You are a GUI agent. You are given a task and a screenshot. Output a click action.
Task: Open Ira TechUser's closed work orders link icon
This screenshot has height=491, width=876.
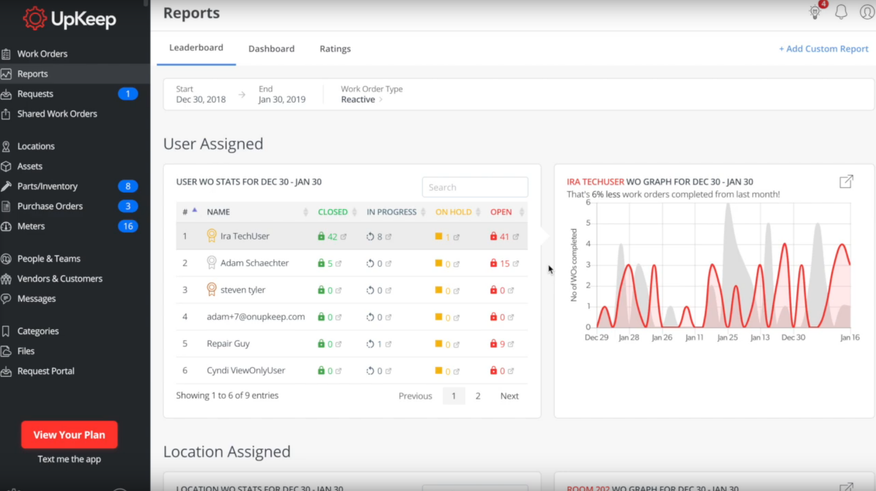(x=344, y=237)
